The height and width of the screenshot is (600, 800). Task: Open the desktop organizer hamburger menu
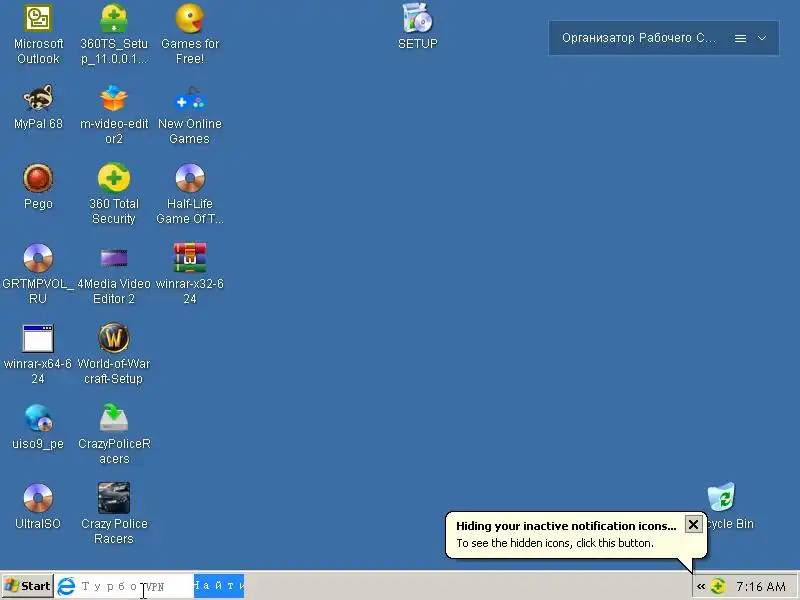tap(740, 38)
